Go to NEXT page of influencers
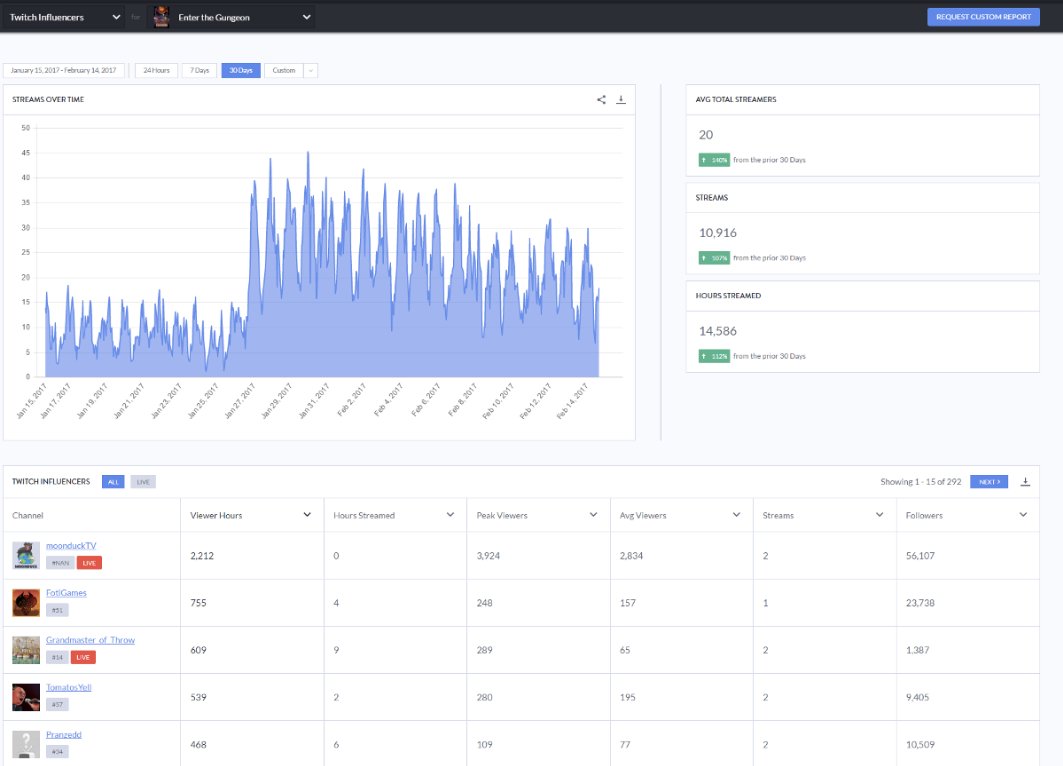This screenshot has width=1063, height=766. tap(989, 482)
